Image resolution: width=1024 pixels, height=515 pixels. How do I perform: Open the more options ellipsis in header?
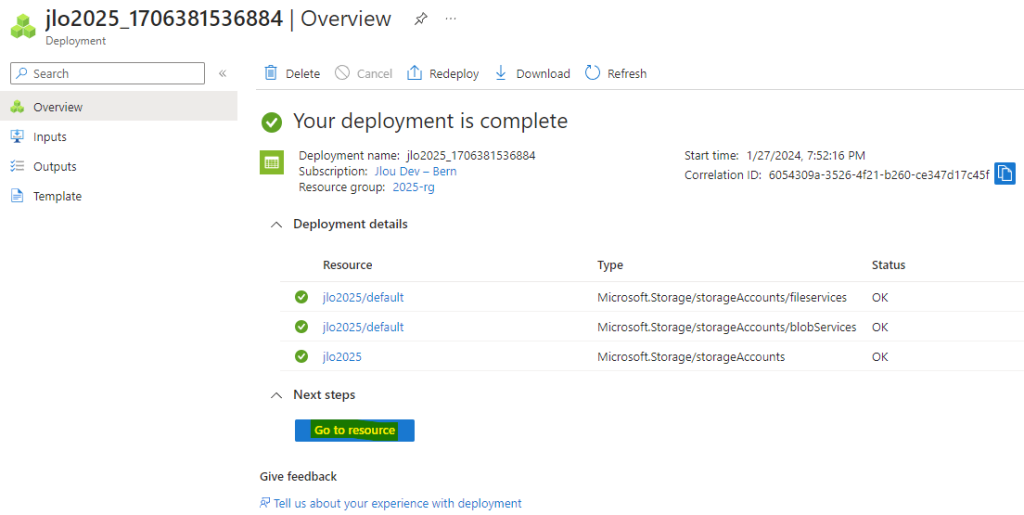coord(451,19)
